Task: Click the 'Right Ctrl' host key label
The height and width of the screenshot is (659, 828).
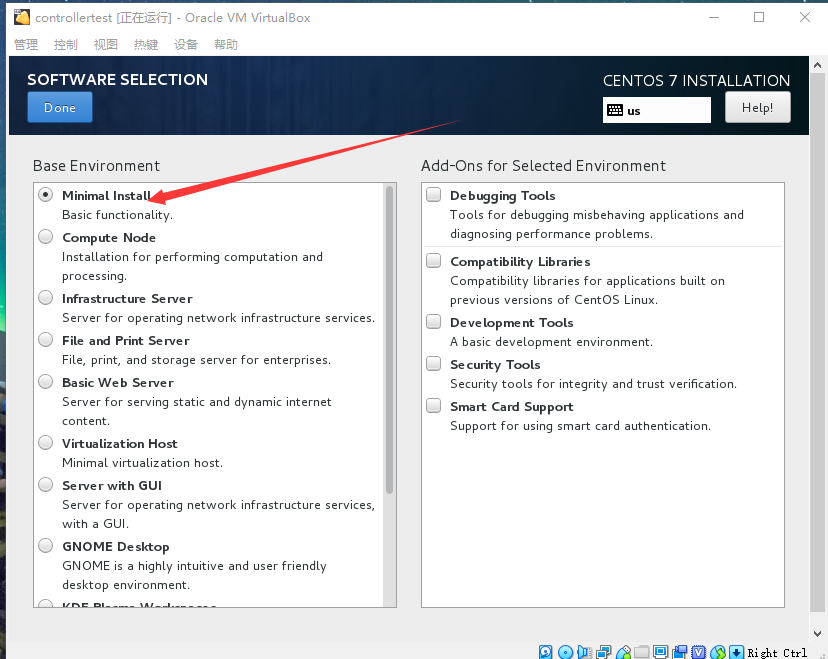Action: click(777, 653)
